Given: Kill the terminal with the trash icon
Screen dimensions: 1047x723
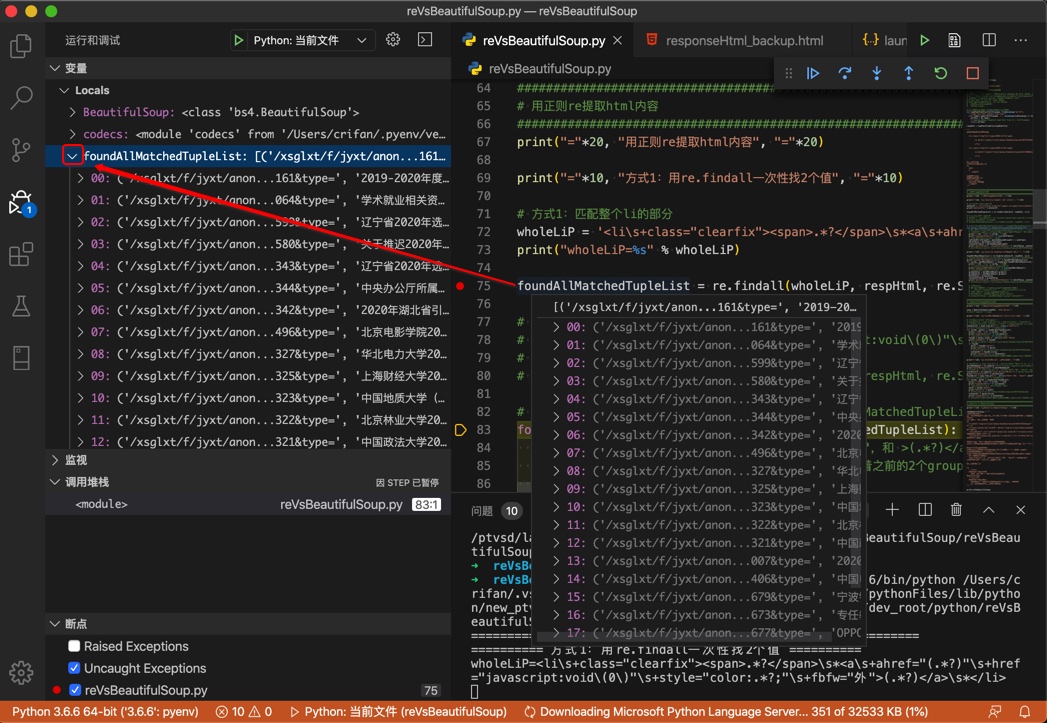Looking at the screenshot, I should (x=956, y=510).
